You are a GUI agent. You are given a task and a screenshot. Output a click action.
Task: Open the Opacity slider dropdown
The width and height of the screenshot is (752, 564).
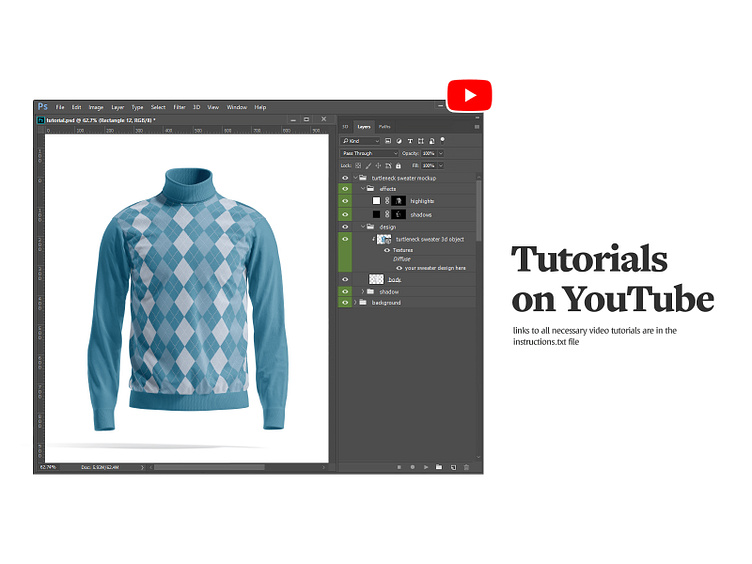441,153
